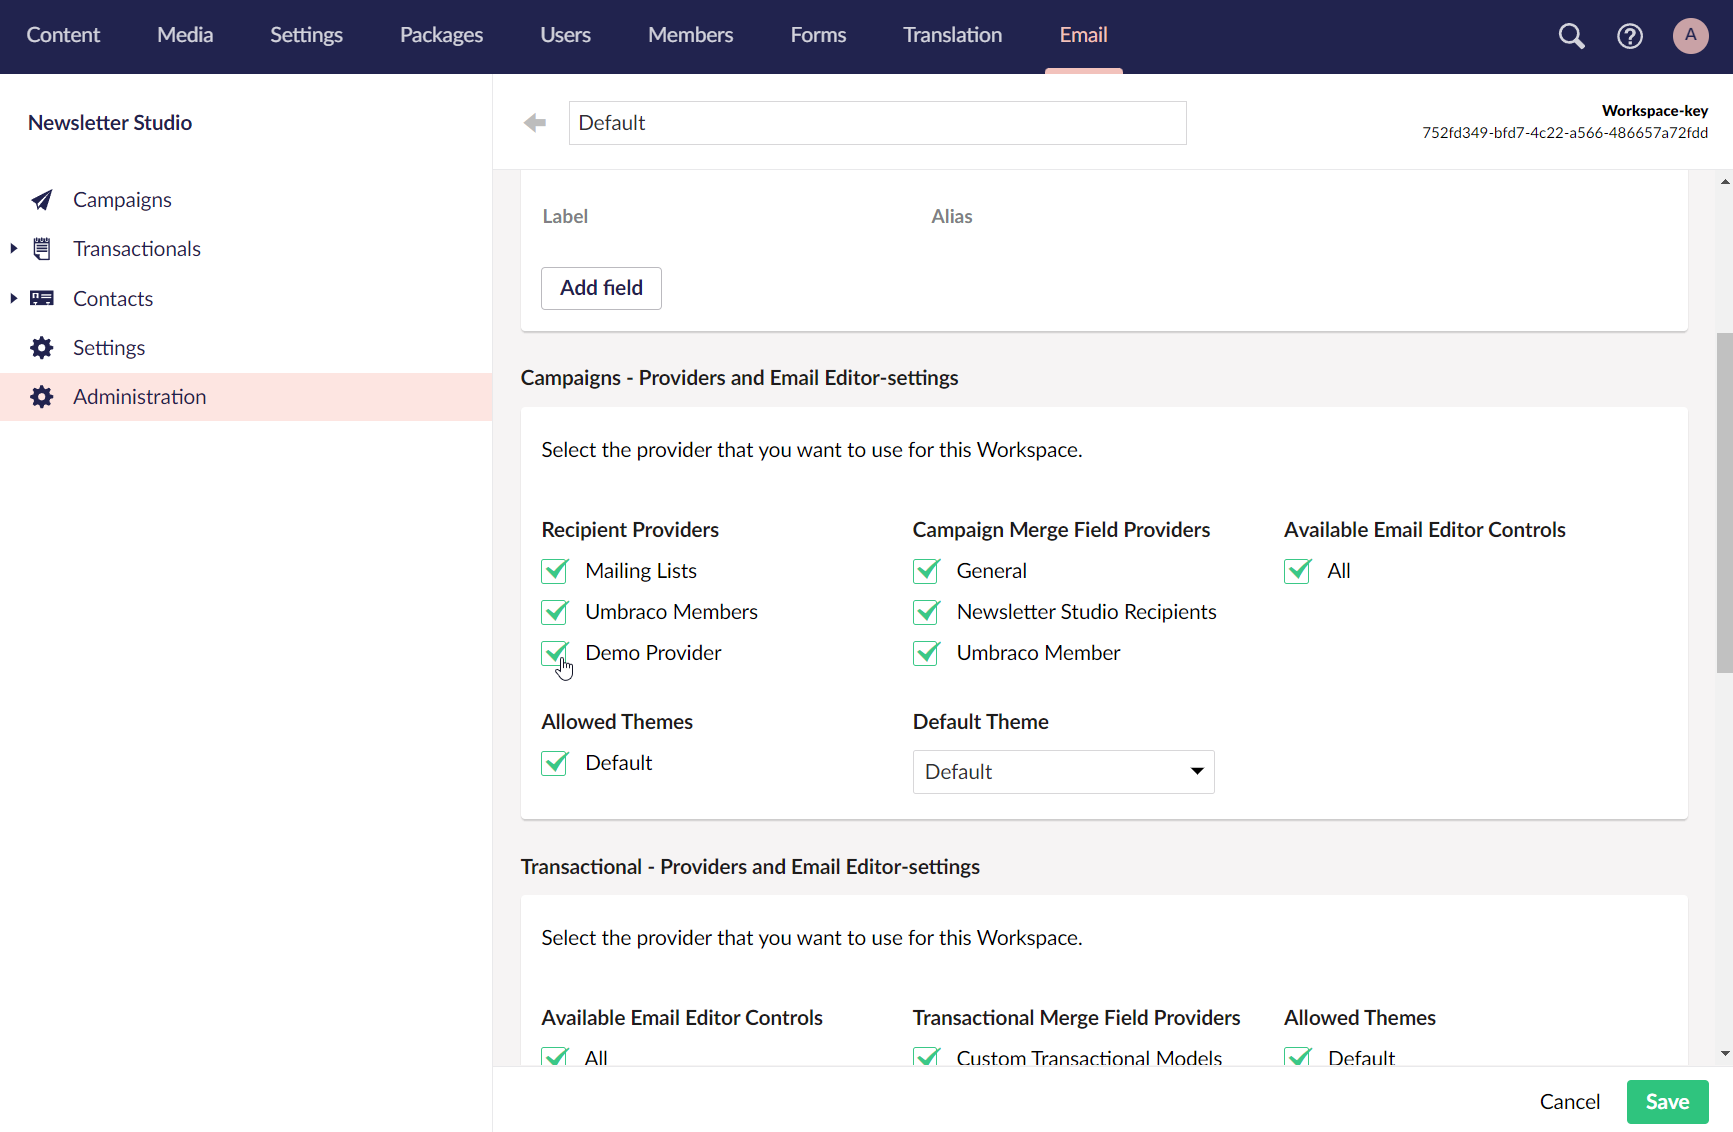Switch to the Users section
This screenshot has width=1733, height=1132.
(x=565, y=35)
